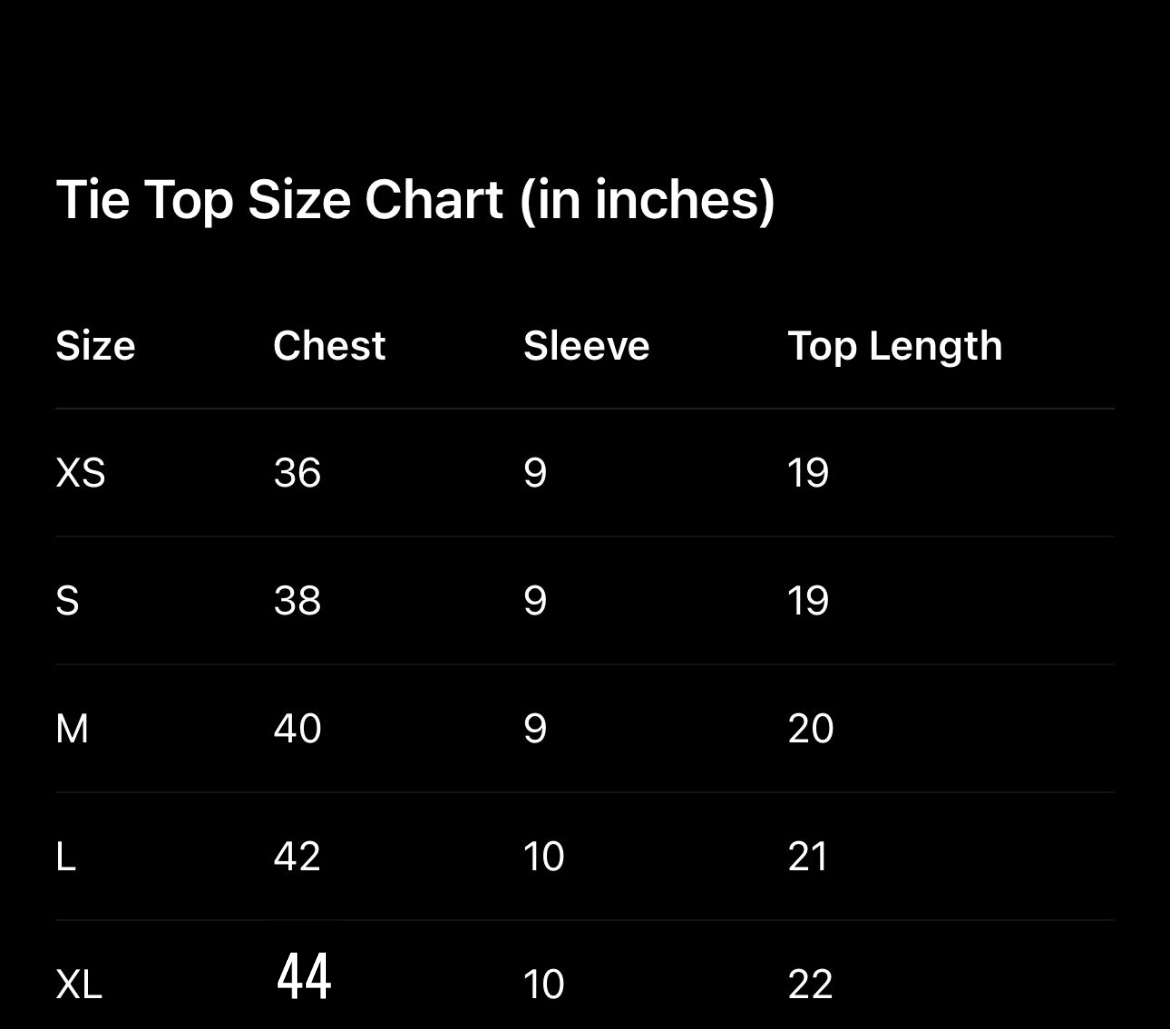This screenshot has width=1170, height=1029.
Task: Click the Chest column header
Action: pos(329,346)
